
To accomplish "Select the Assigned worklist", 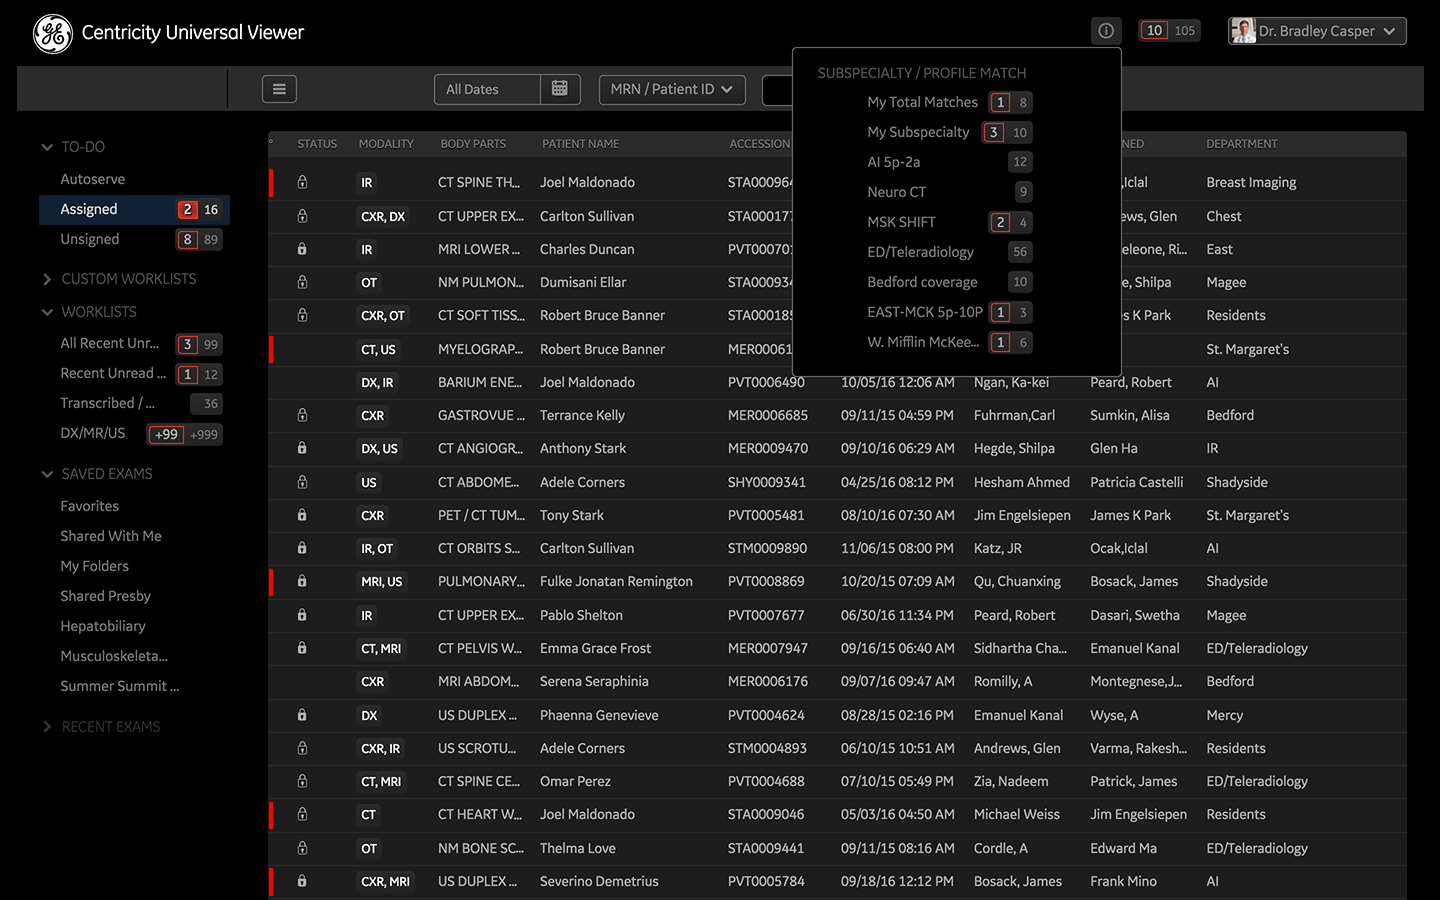I will pos(134,209).
